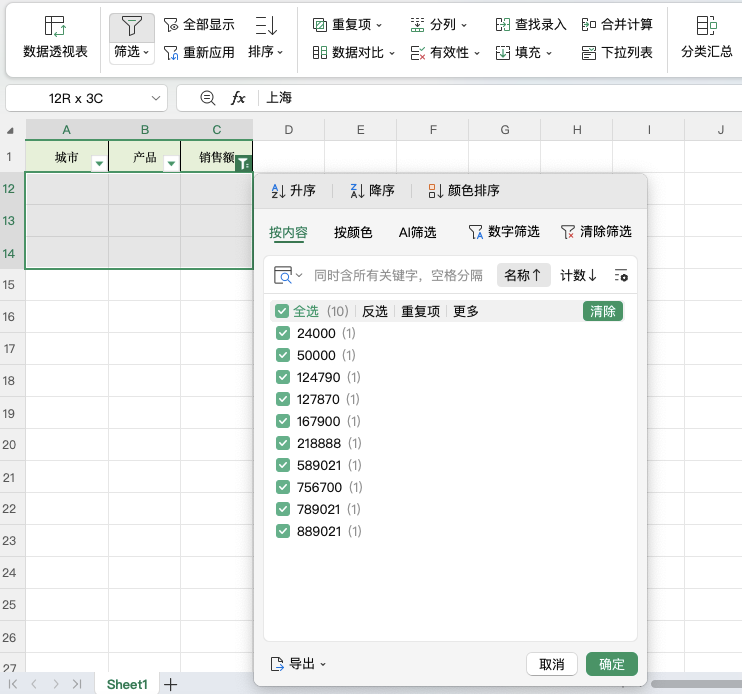Expand the name box dropdown arrow

coord(156,98)
